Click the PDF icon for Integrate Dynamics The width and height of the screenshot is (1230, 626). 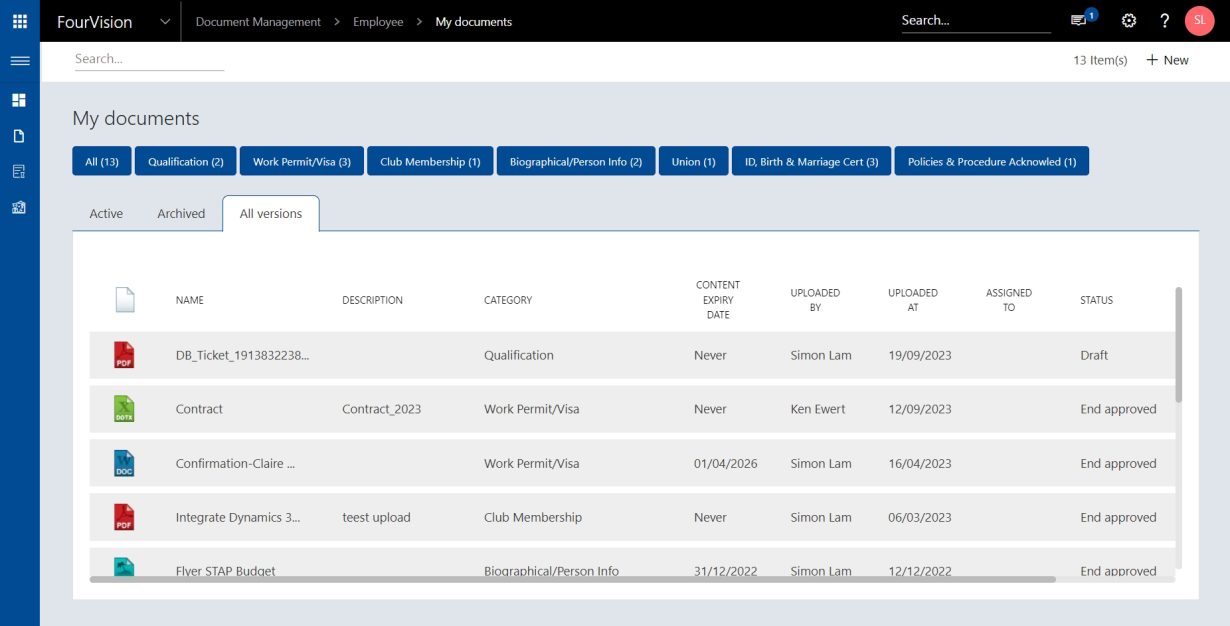click(x=124, y=517)
